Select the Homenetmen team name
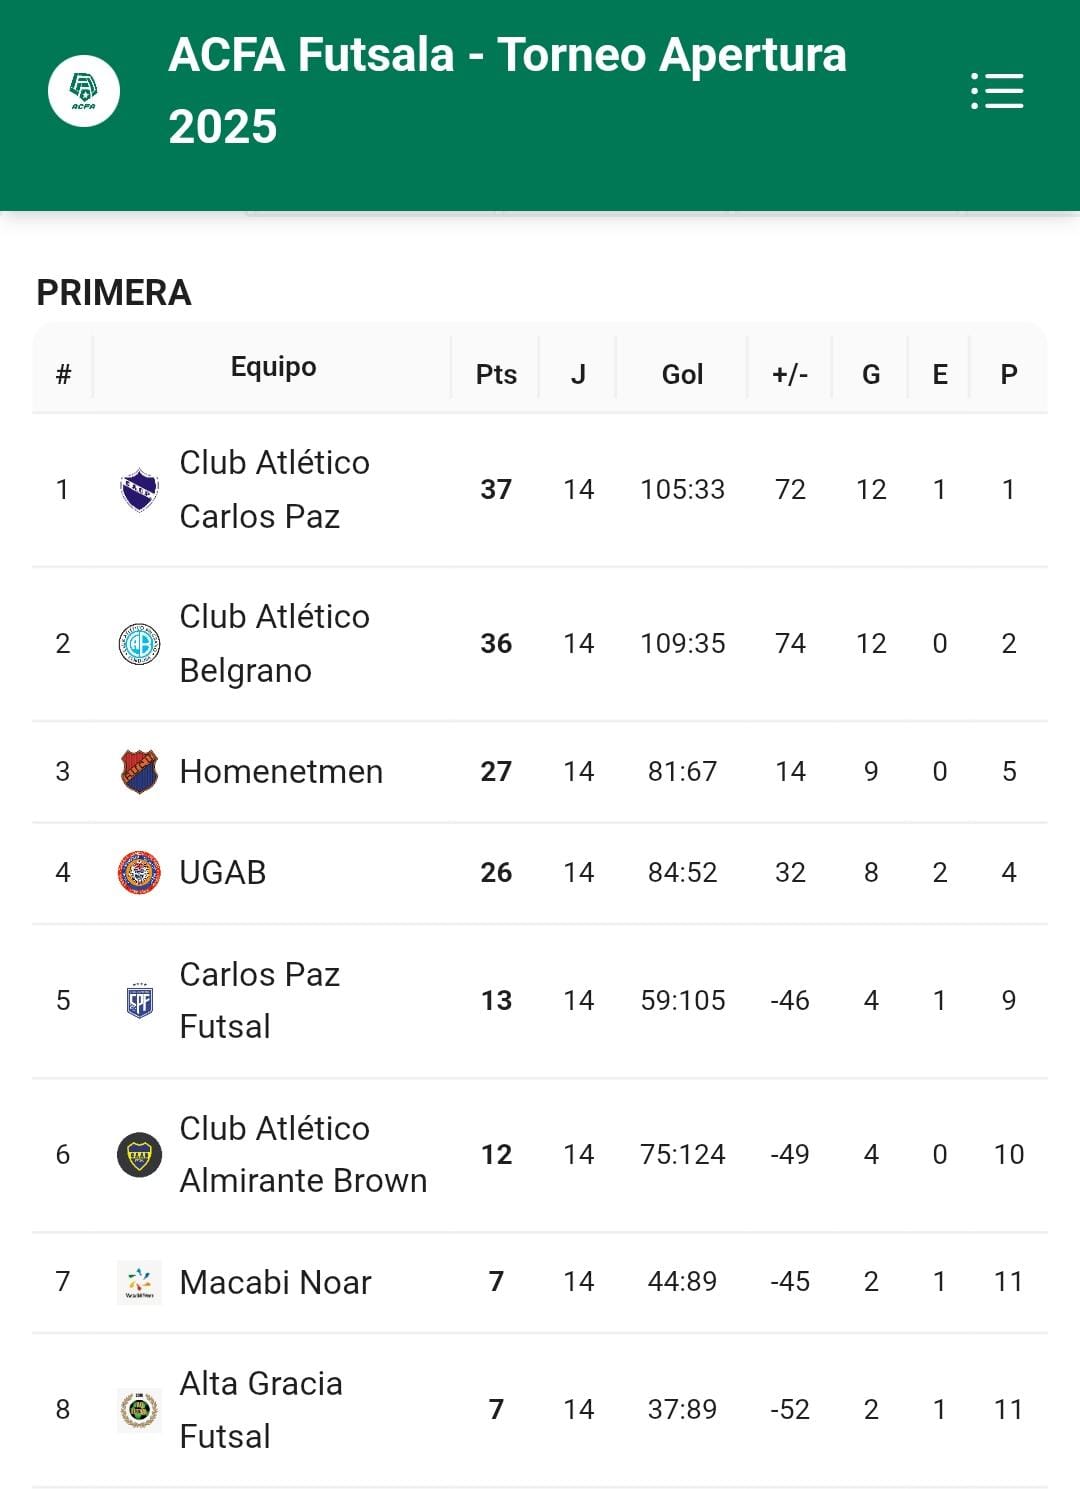 (281, 772)
